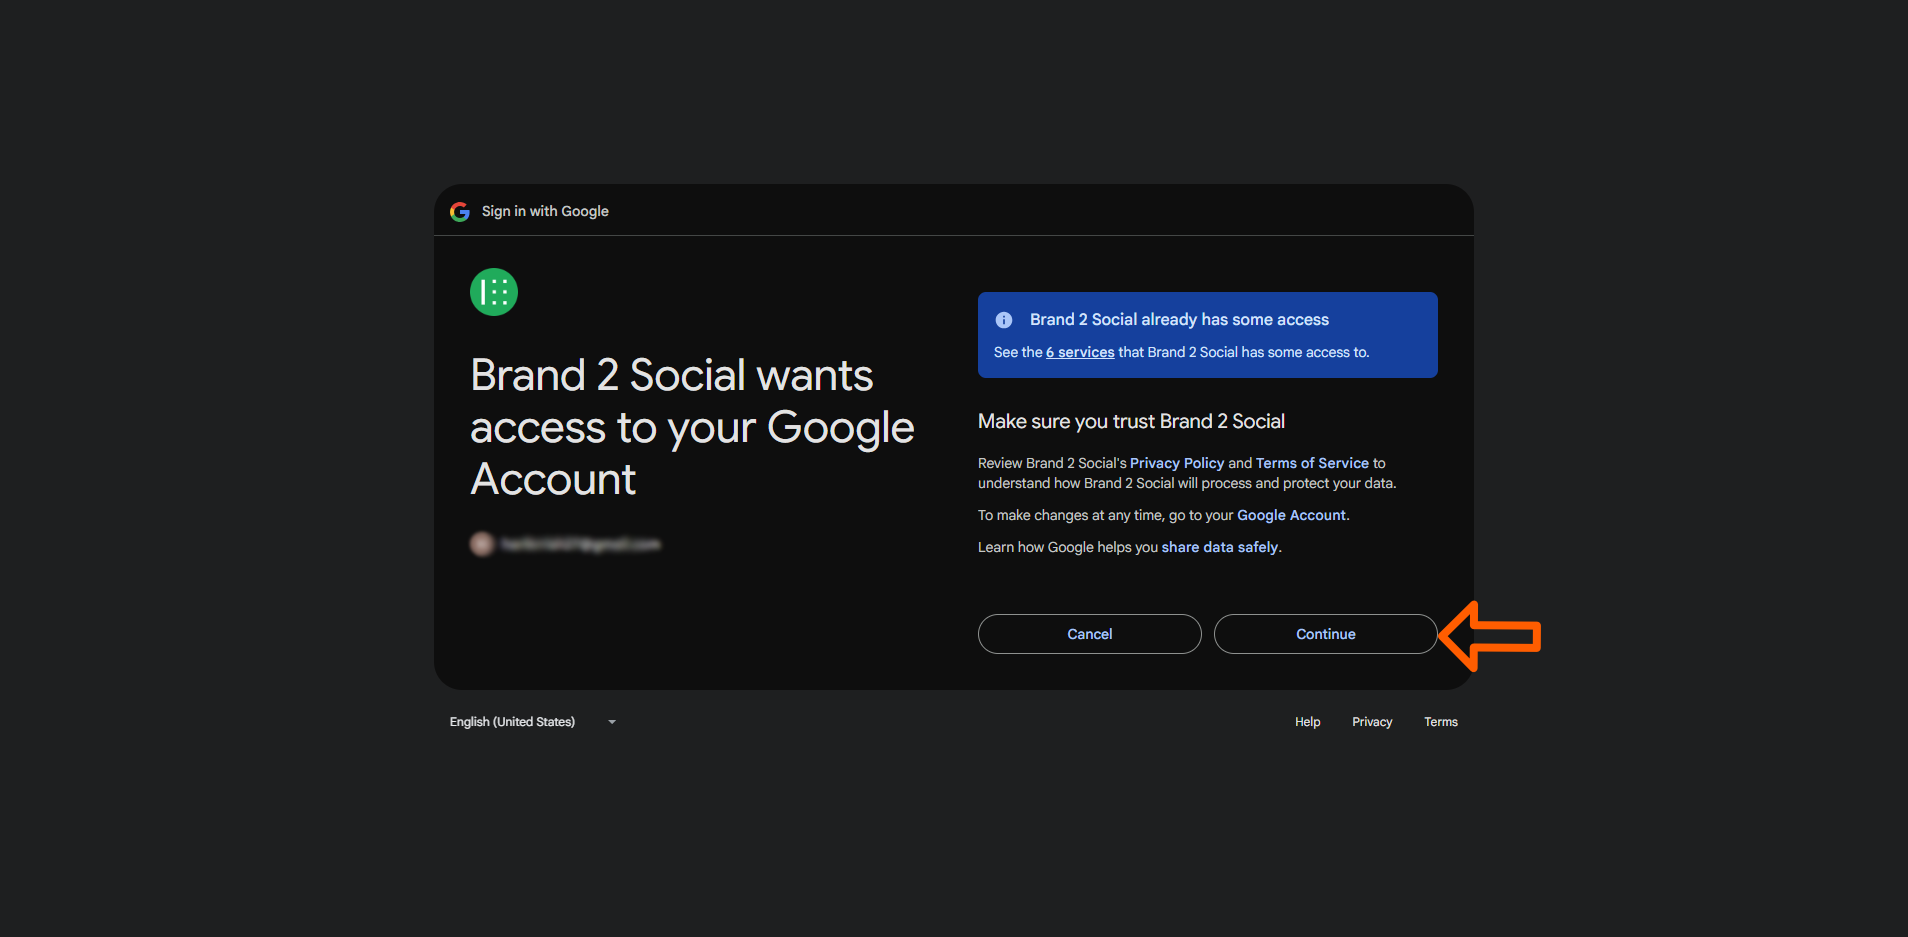Open the Terms of Service link
Viewport: 1908px width, 937px height.
pos(1311,463)
